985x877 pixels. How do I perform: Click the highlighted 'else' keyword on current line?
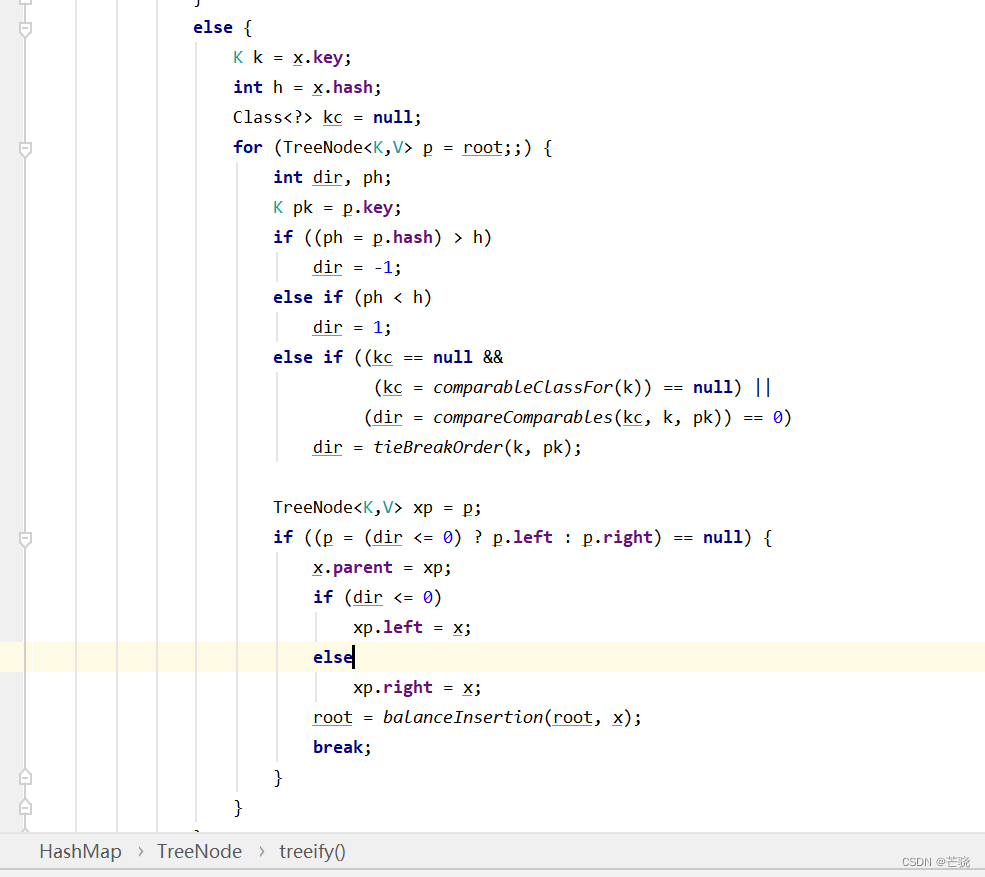tap(333, 657)
